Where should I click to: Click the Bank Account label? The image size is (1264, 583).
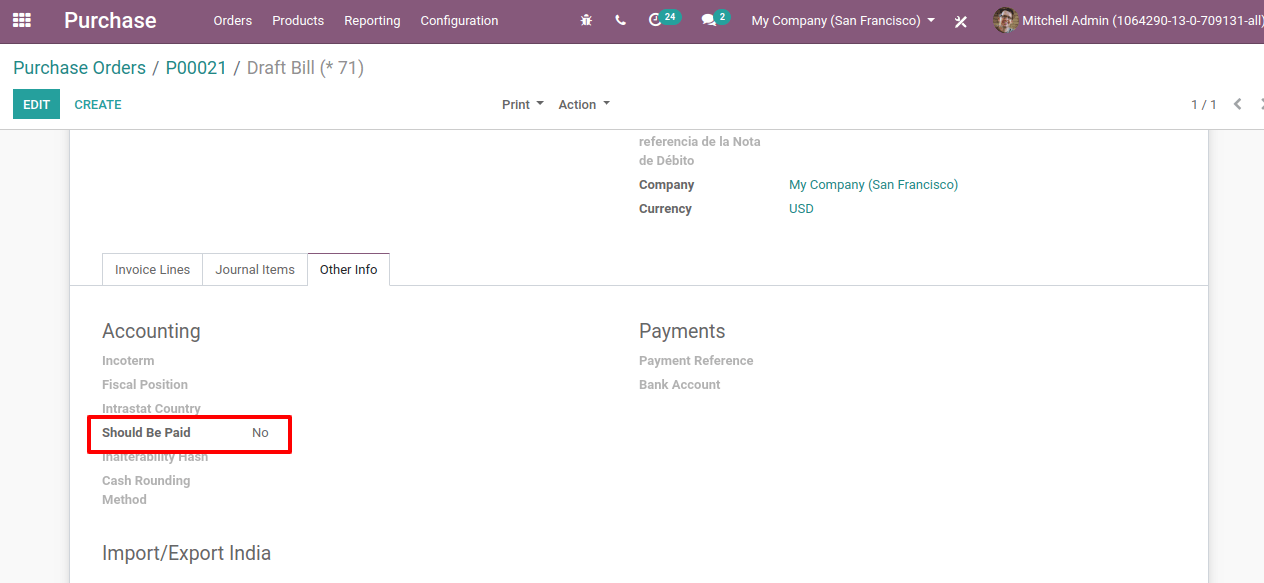click(679, 385)
